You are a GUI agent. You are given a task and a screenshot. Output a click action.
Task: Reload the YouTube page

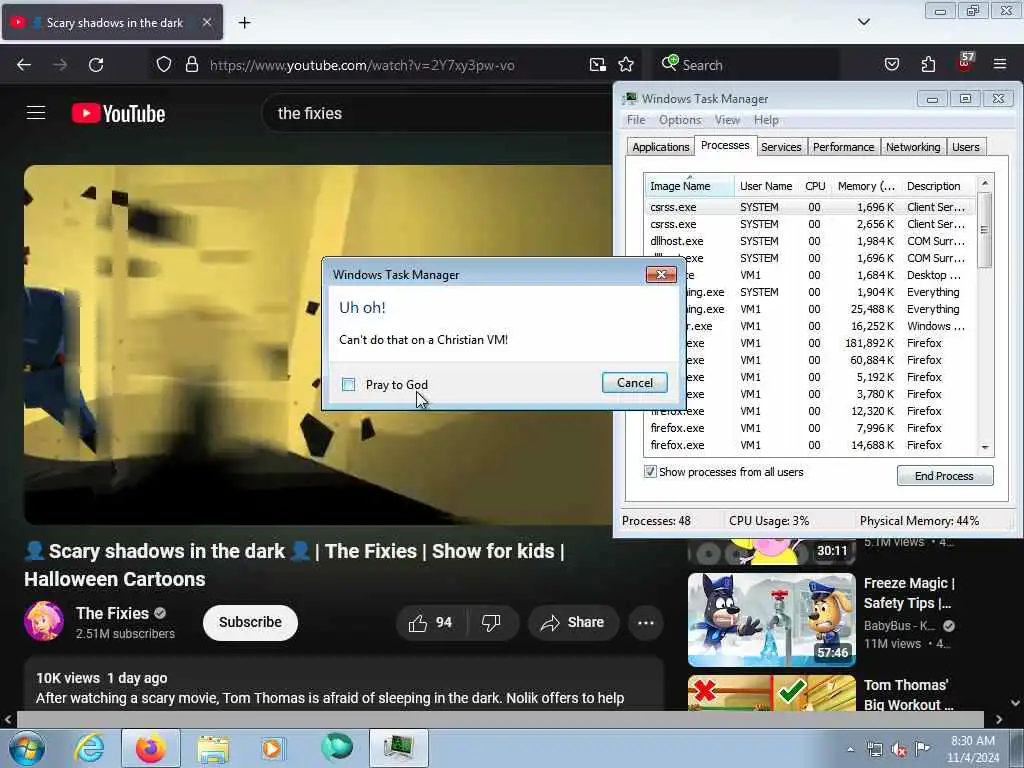pyautogui.click(x=96, y=65)
